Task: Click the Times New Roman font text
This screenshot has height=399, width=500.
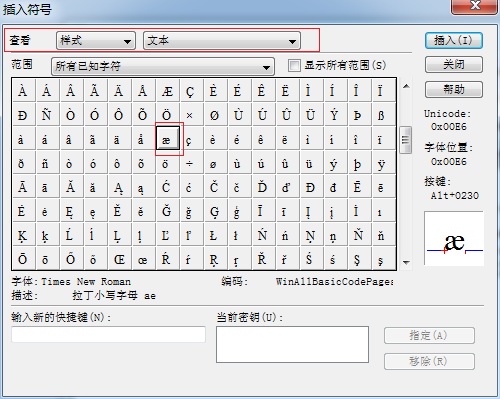Action: point(86,282)
